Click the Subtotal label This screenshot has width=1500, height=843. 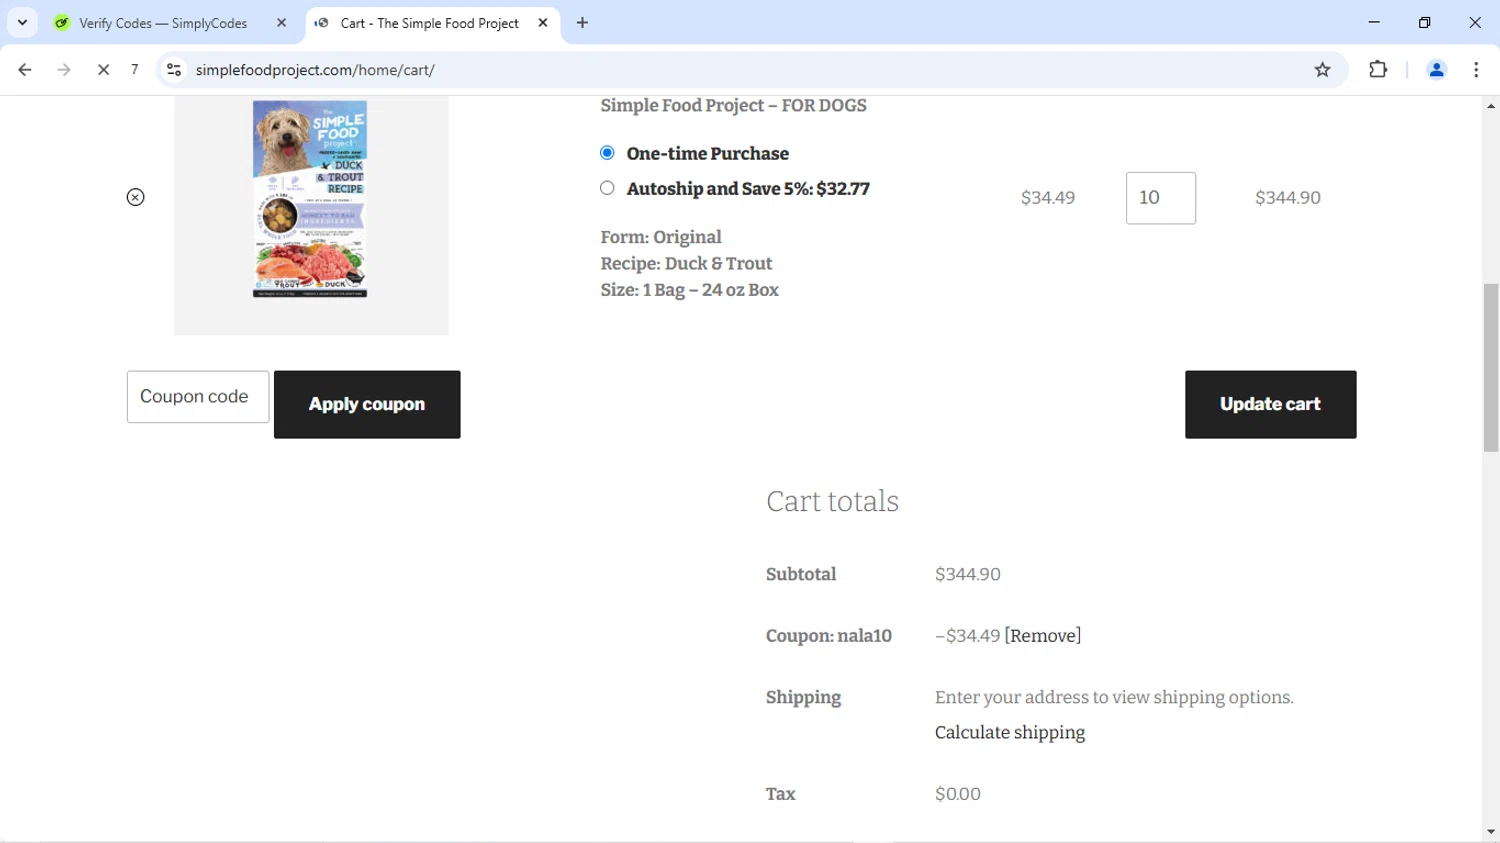[x=801, y=575]
